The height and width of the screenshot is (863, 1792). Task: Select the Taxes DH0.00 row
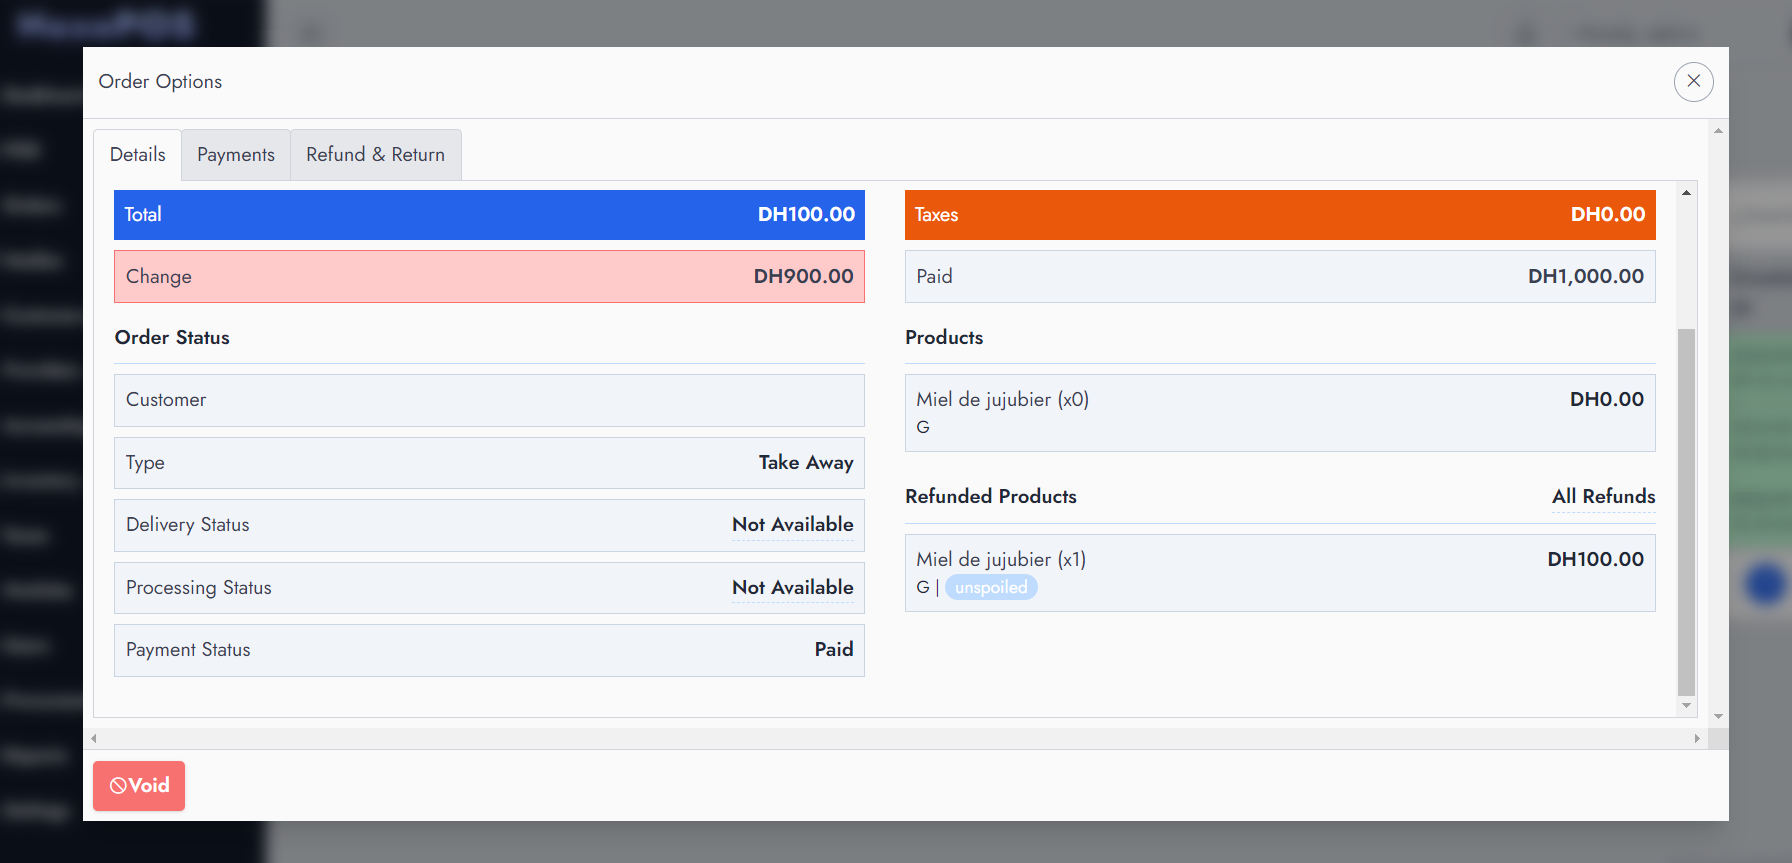click(x=1280, y=215)
